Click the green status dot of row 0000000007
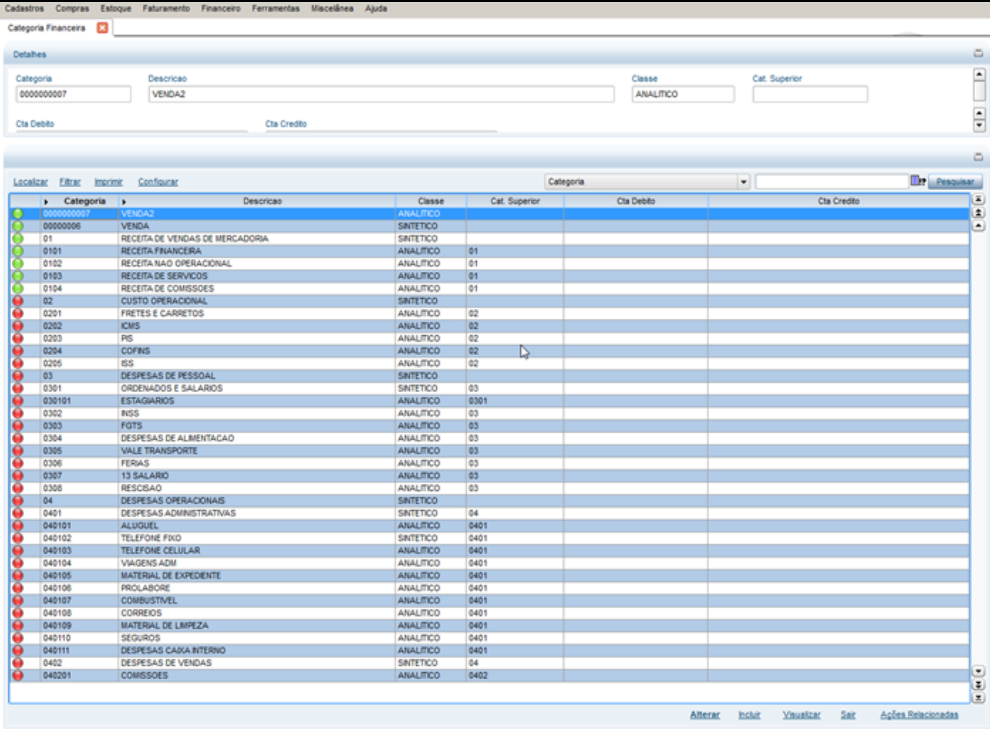This screenshot has width=990, height=729. [x=18, y=213]
